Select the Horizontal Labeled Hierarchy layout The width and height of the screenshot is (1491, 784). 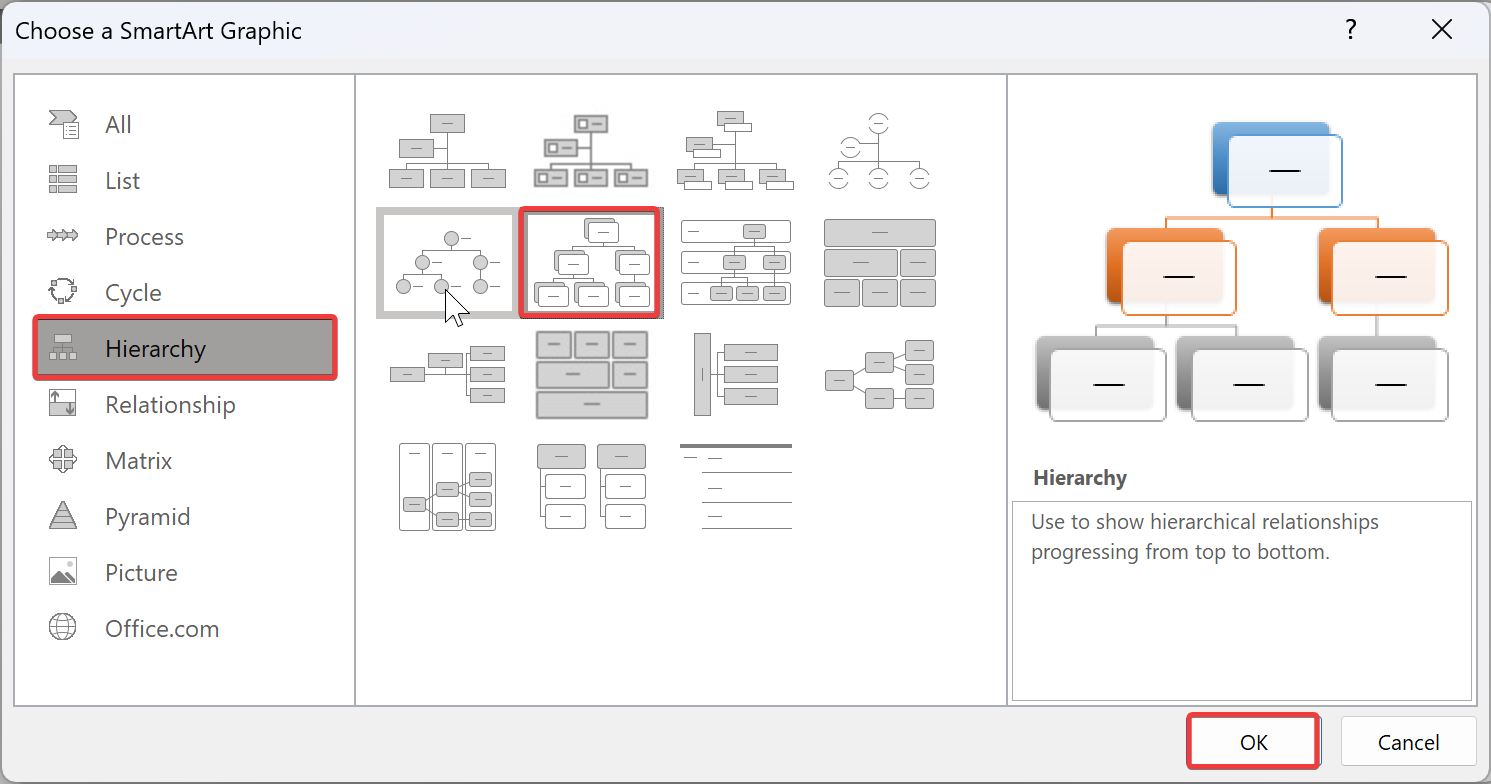pyautogui.click(x=447, y=487)
